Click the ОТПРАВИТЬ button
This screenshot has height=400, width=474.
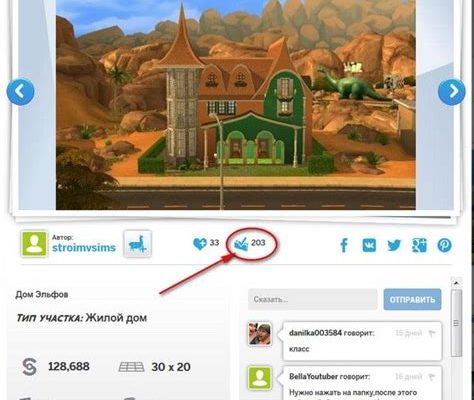pos(412,299)
